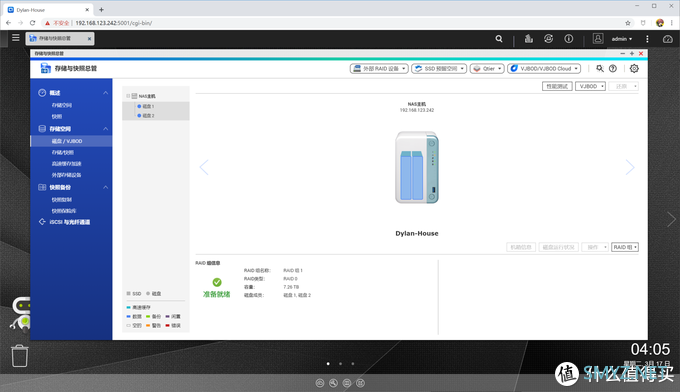Viewport: 680px width, 392px height.
Task: Open the RAID 组 dropdown button
Action: pos(624,247)
